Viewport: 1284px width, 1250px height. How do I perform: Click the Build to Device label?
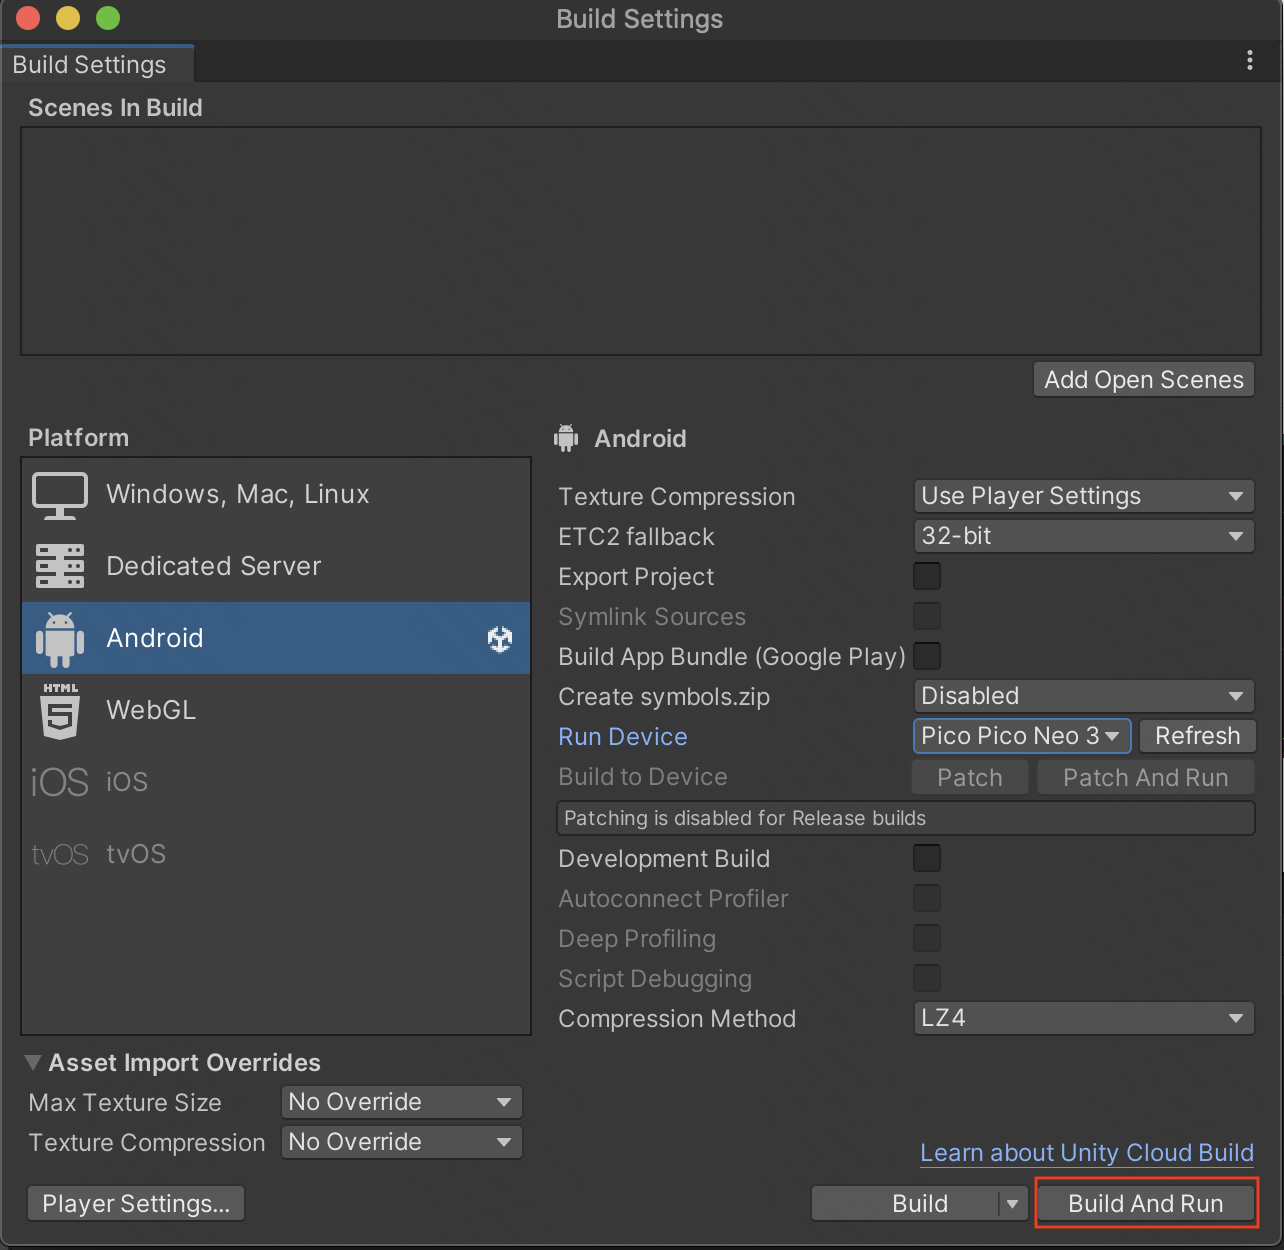[643, 777]
